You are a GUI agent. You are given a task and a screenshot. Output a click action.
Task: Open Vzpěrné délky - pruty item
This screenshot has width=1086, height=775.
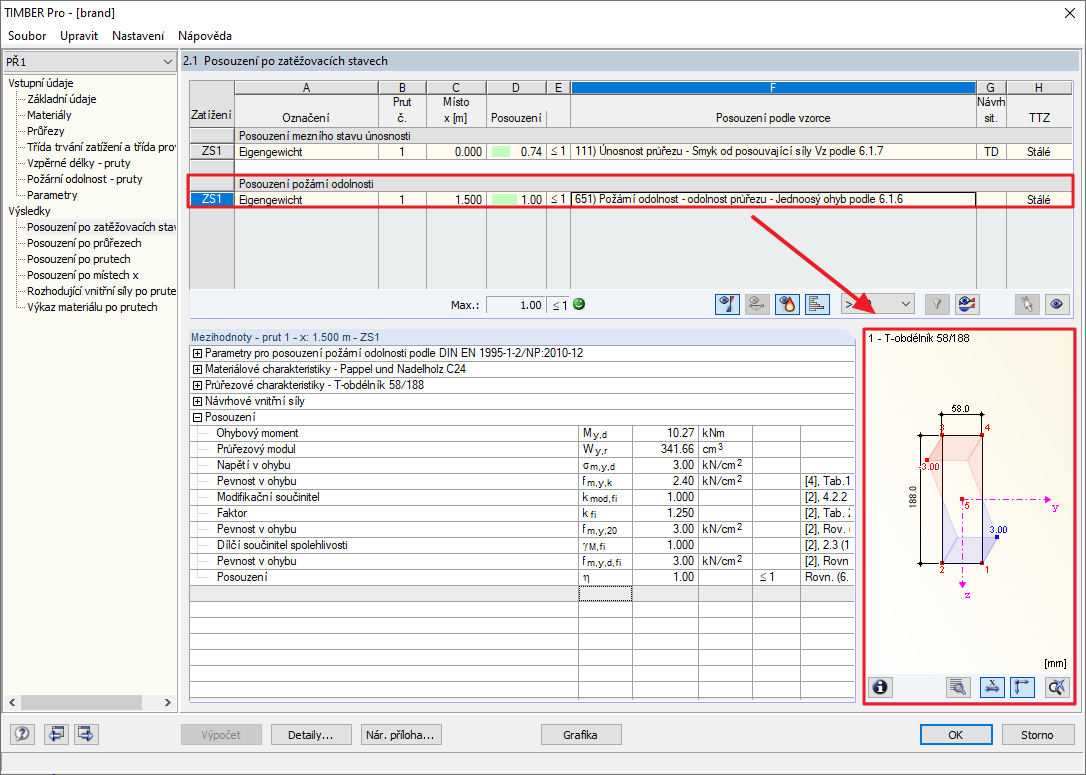click(x=79, y=163)
